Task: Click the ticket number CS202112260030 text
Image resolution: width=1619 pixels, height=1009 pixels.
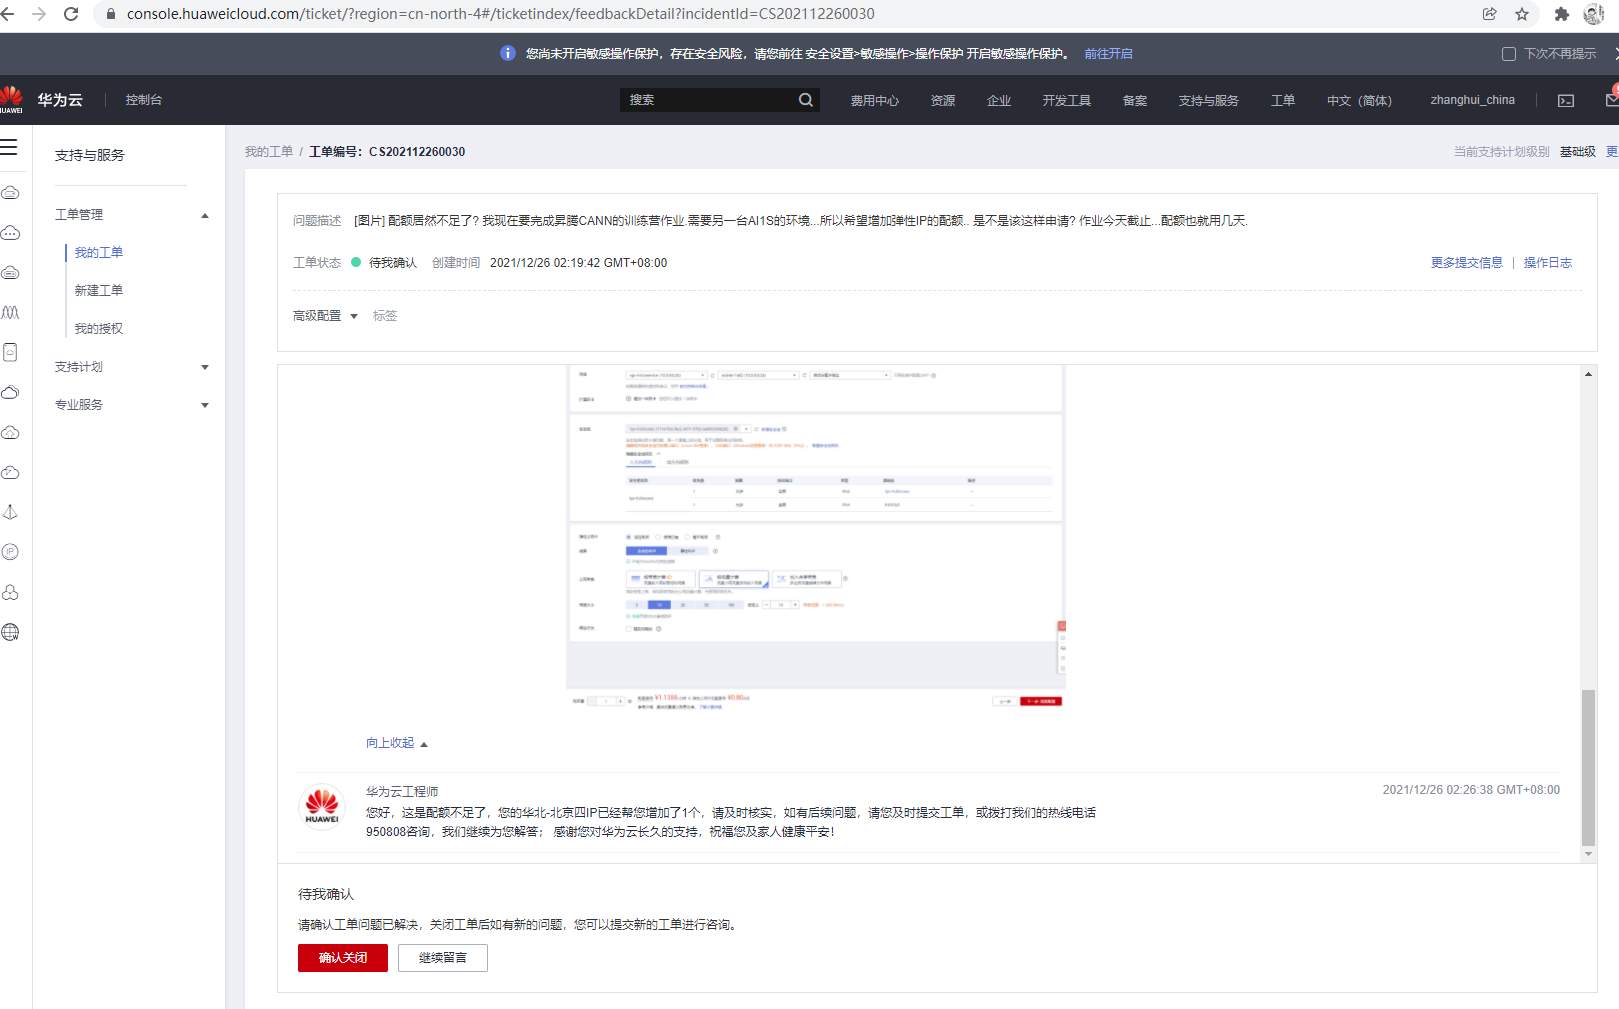Action: 417,152
